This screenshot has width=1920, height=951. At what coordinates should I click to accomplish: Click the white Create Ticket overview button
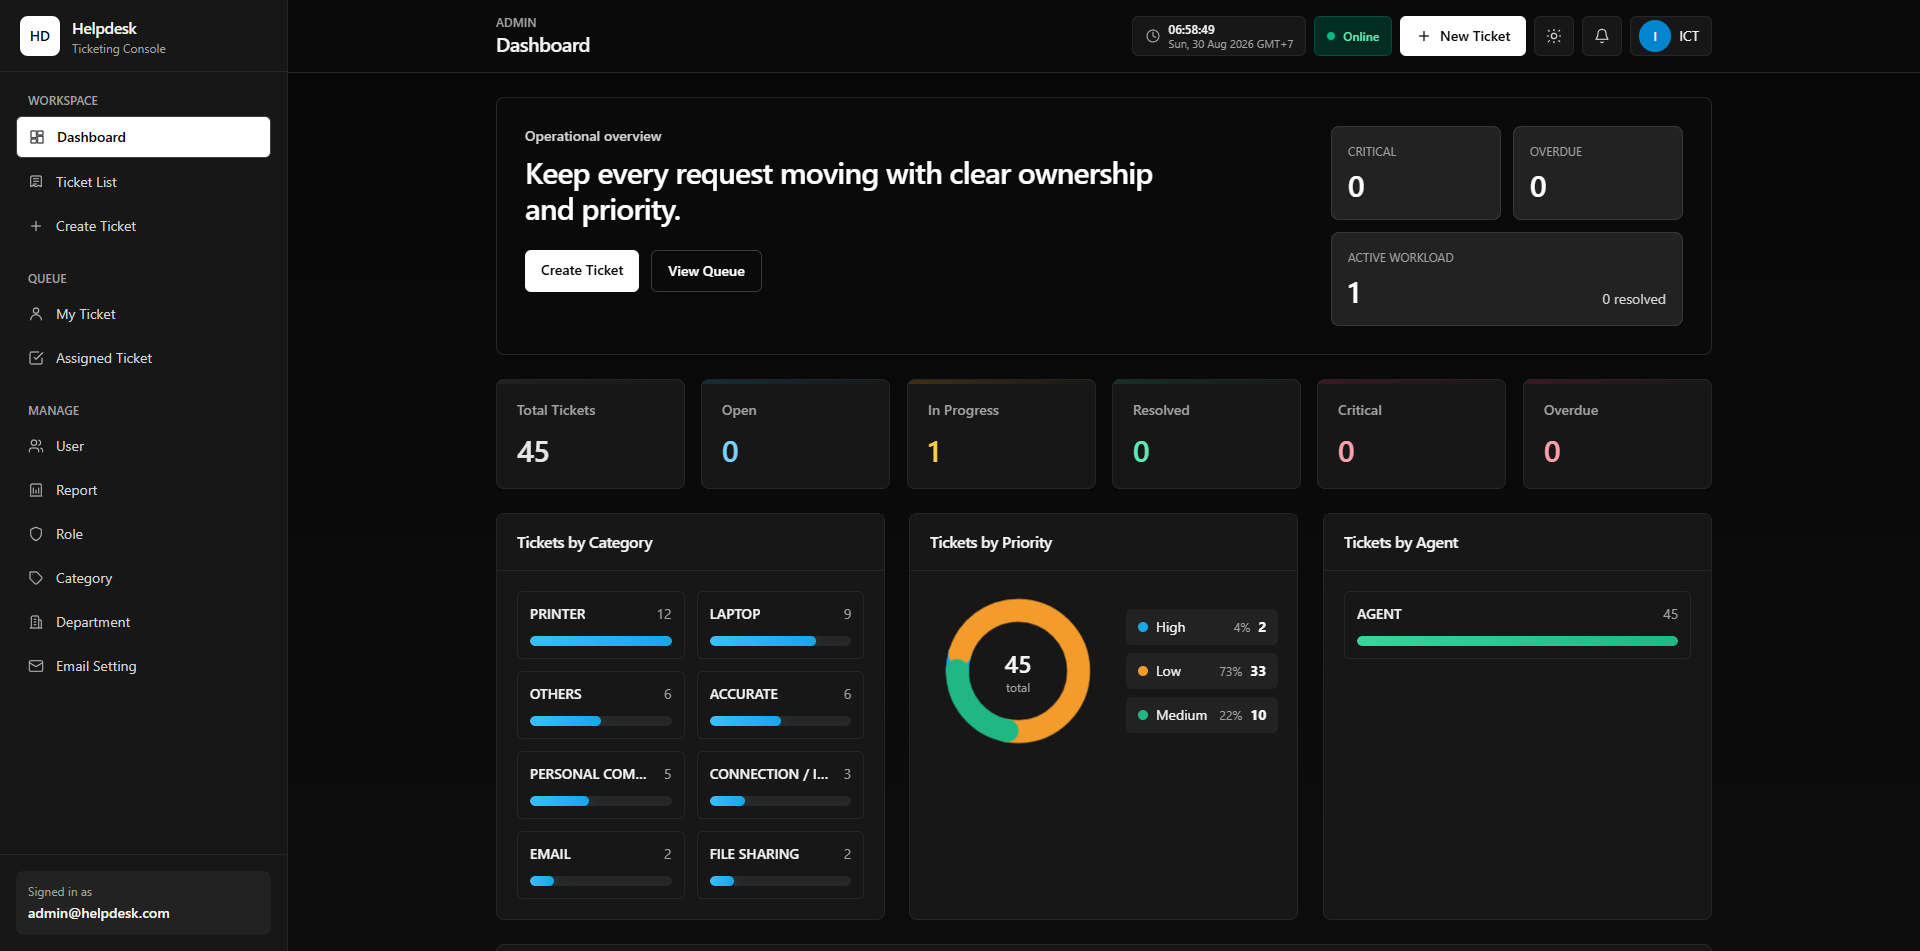pyautogui.click(x=582, y=271)
